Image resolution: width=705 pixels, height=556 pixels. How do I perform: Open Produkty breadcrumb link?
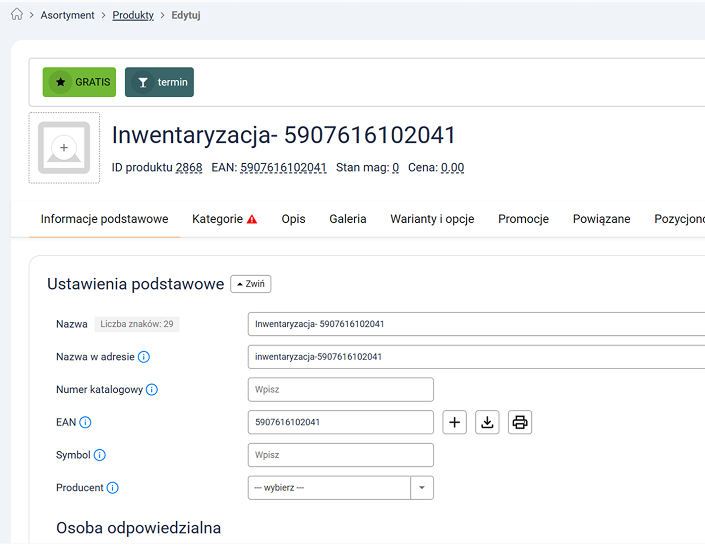pos(133,15)
